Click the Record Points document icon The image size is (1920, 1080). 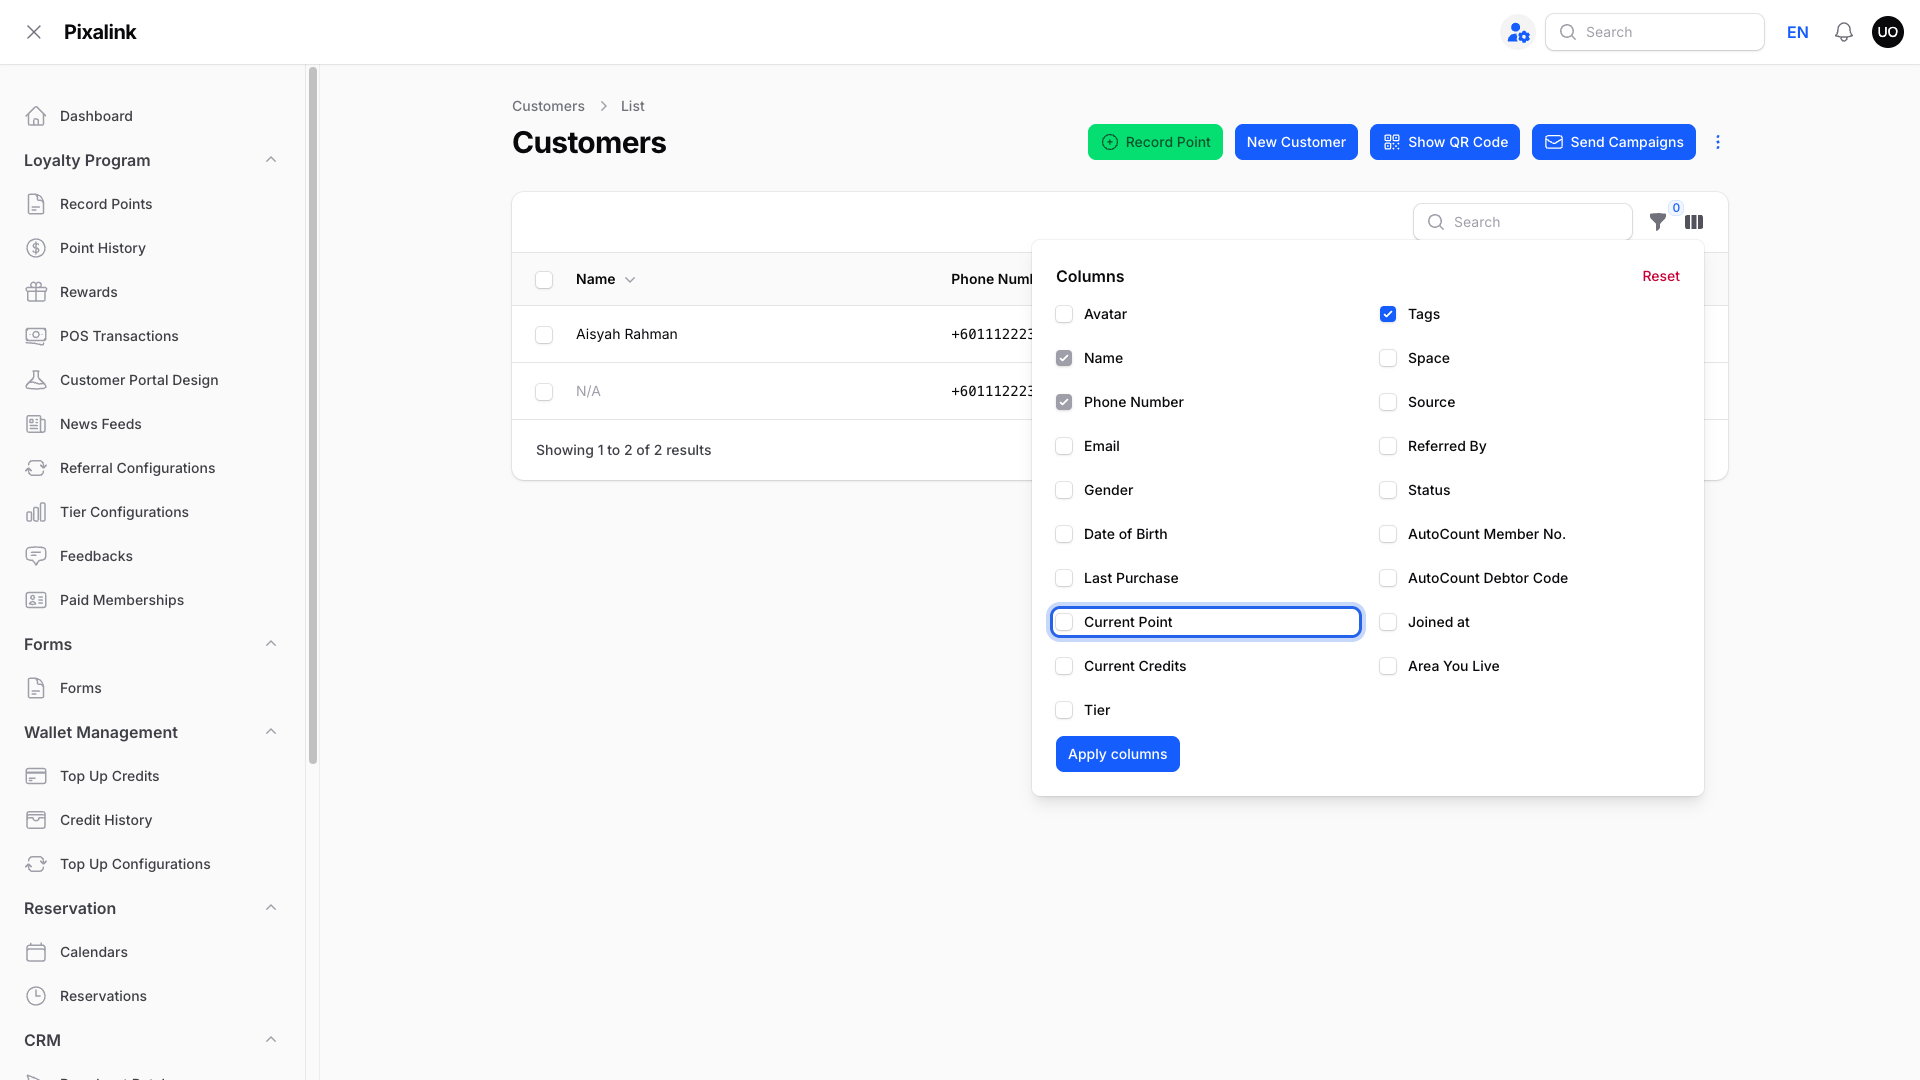click(x=36, y=204)
